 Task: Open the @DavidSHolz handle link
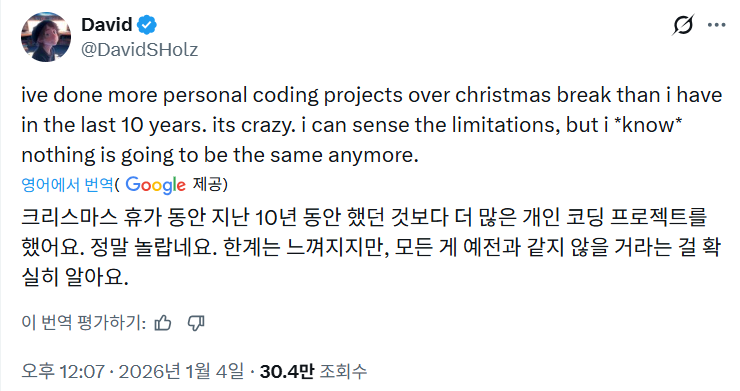pos(140,50)
